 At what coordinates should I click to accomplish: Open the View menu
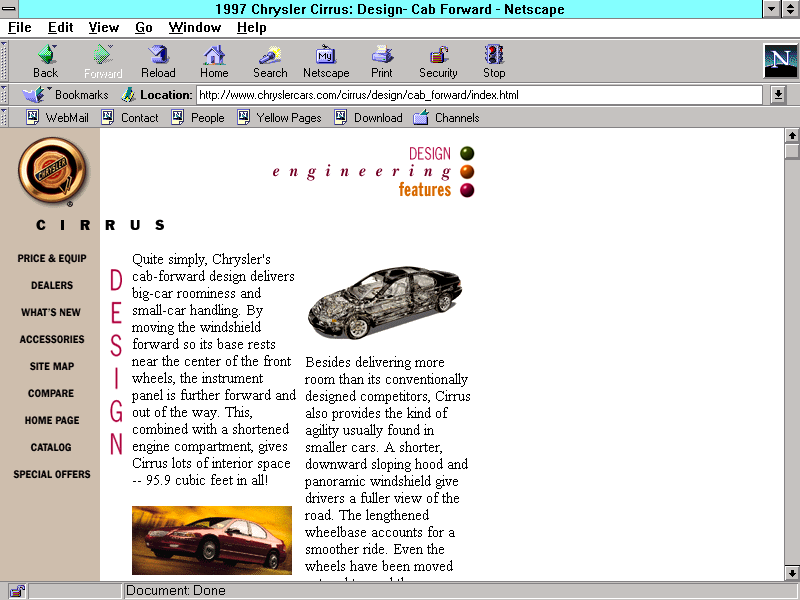[x=103, y=27]
